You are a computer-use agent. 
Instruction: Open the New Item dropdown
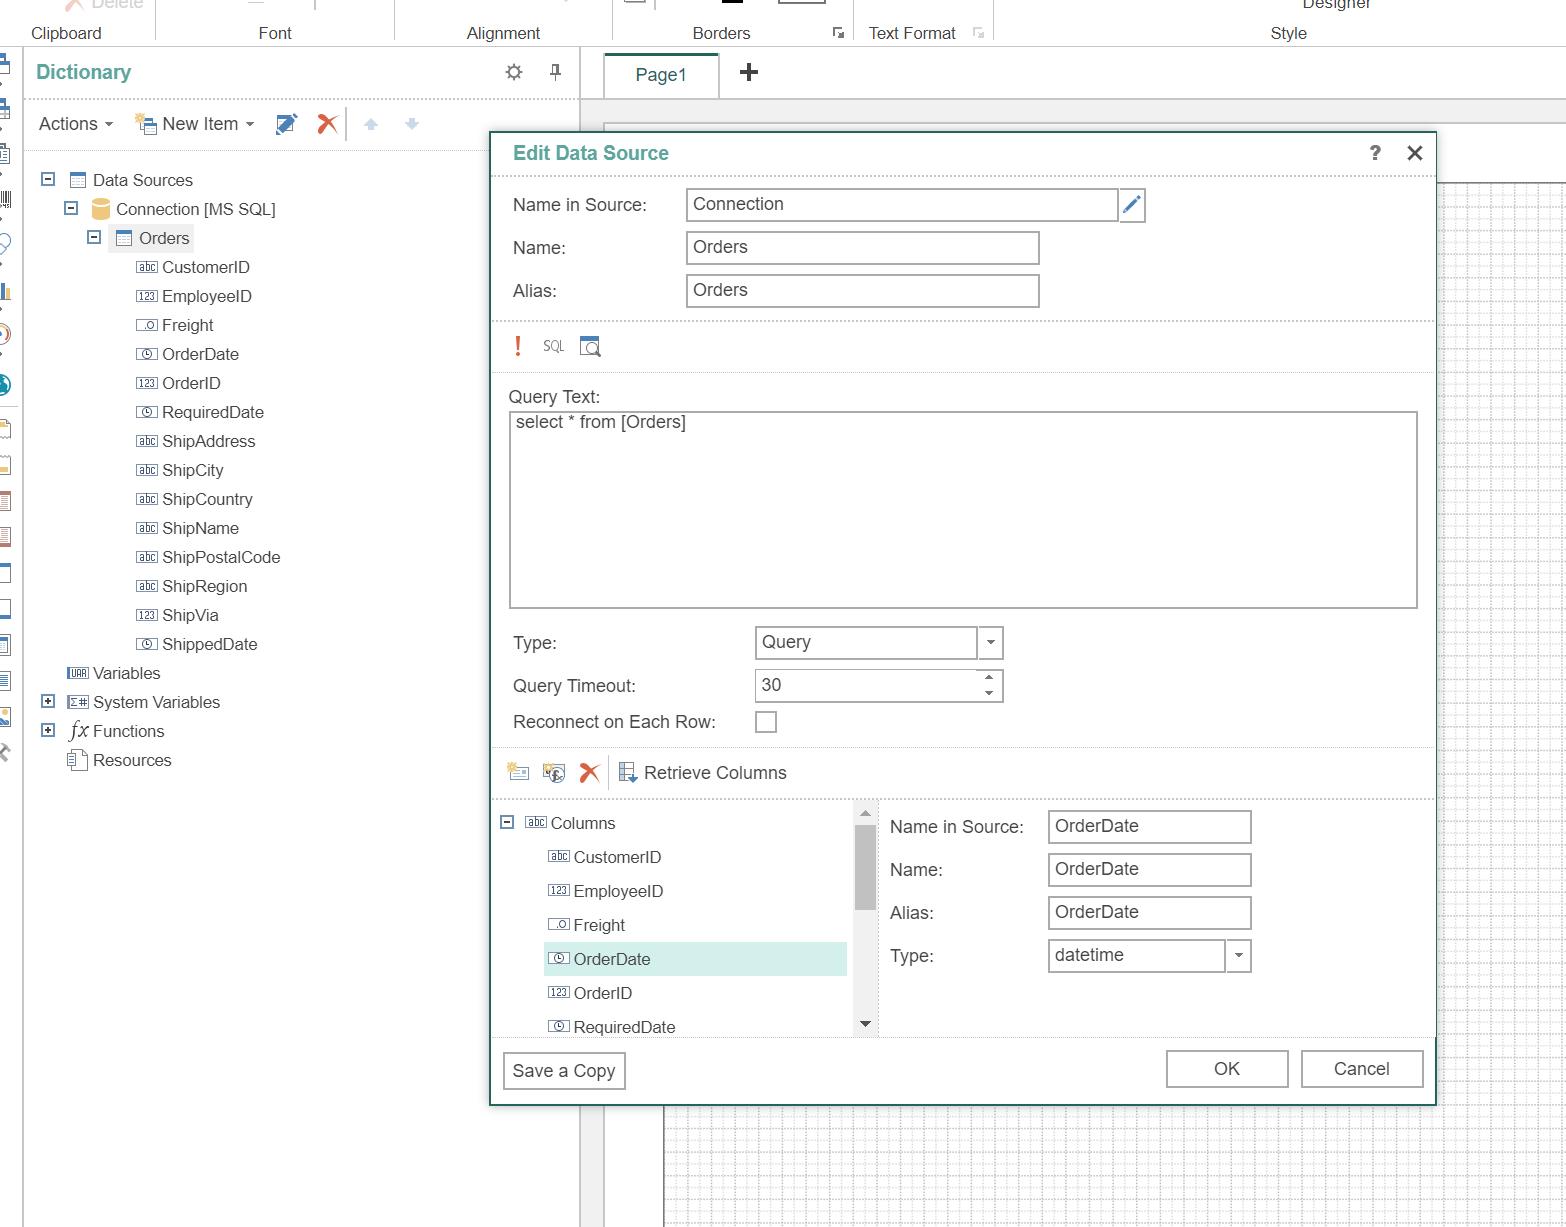tap(195, 124)
